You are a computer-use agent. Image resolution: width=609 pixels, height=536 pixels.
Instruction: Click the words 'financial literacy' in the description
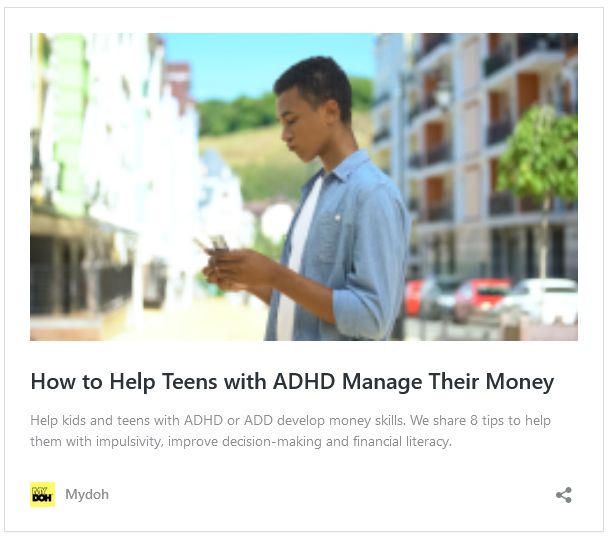[402, 442]
